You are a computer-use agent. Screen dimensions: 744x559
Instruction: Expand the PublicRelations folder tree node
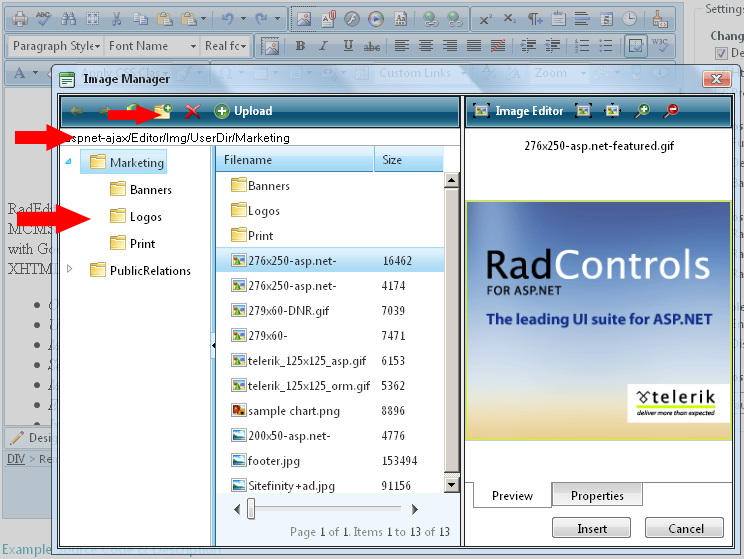tap(70, 269)
